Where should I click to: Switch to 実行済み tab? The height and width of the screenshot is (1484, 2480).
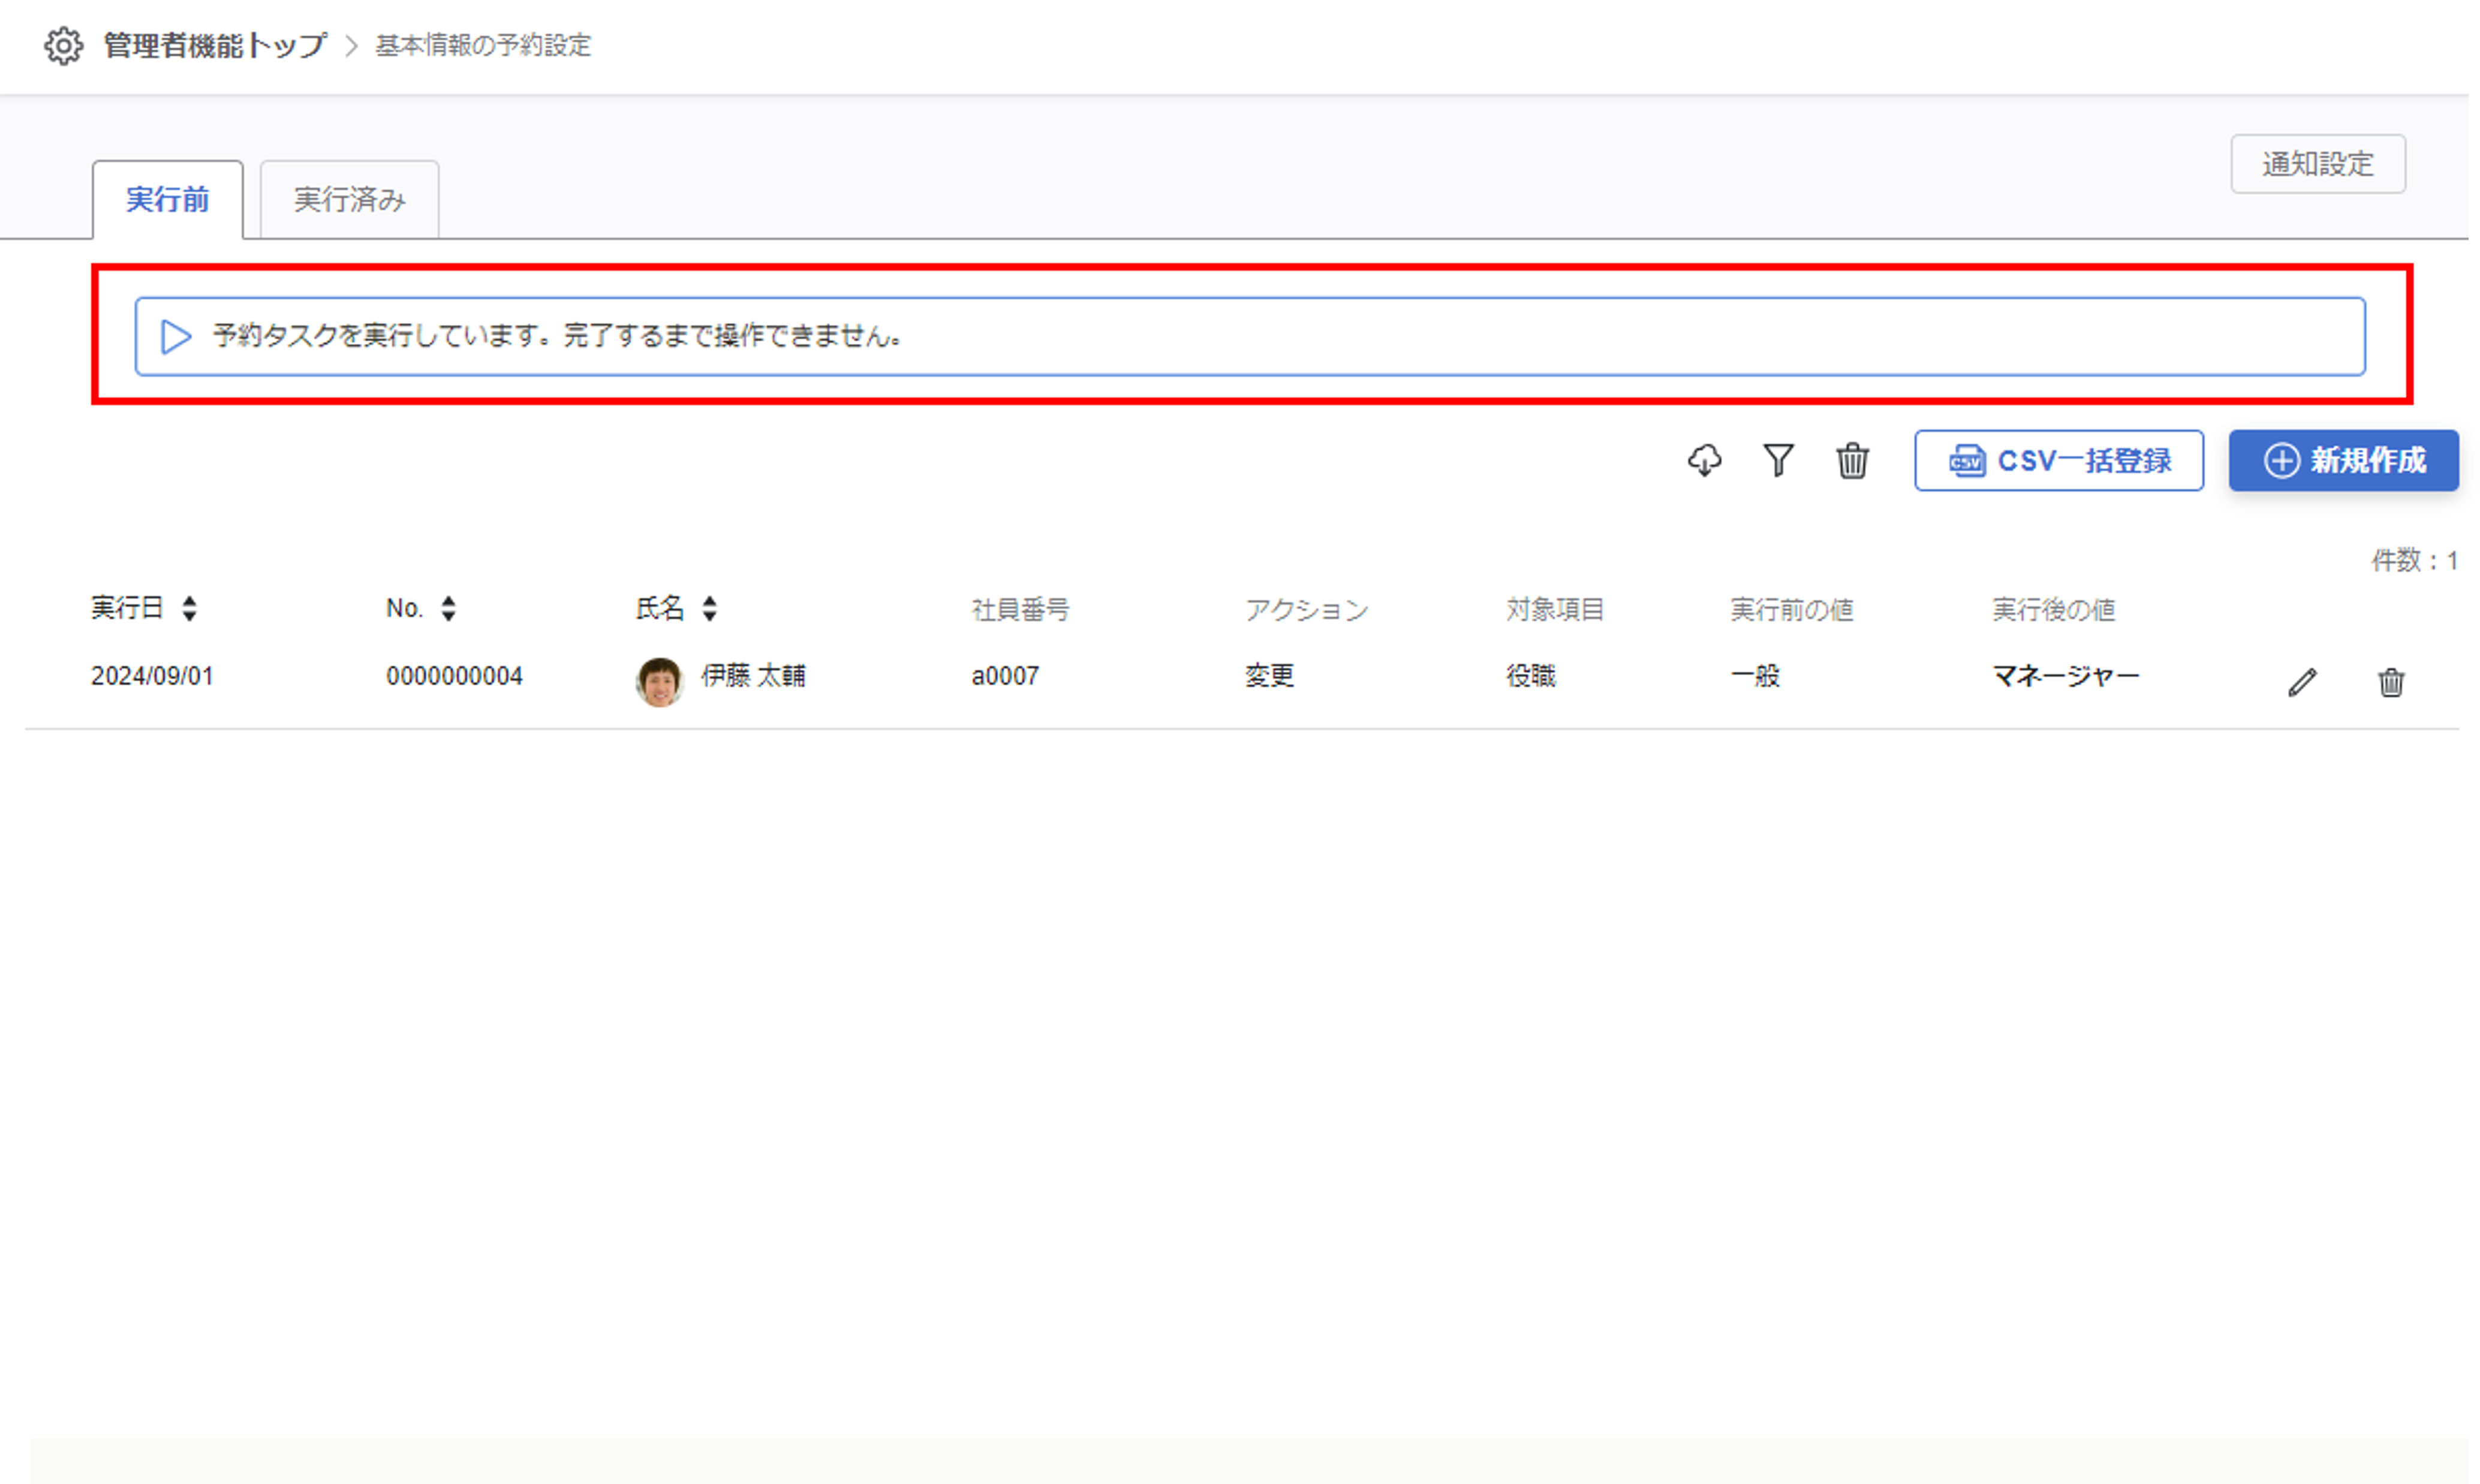pyautogui.click(x=350, y=200)
